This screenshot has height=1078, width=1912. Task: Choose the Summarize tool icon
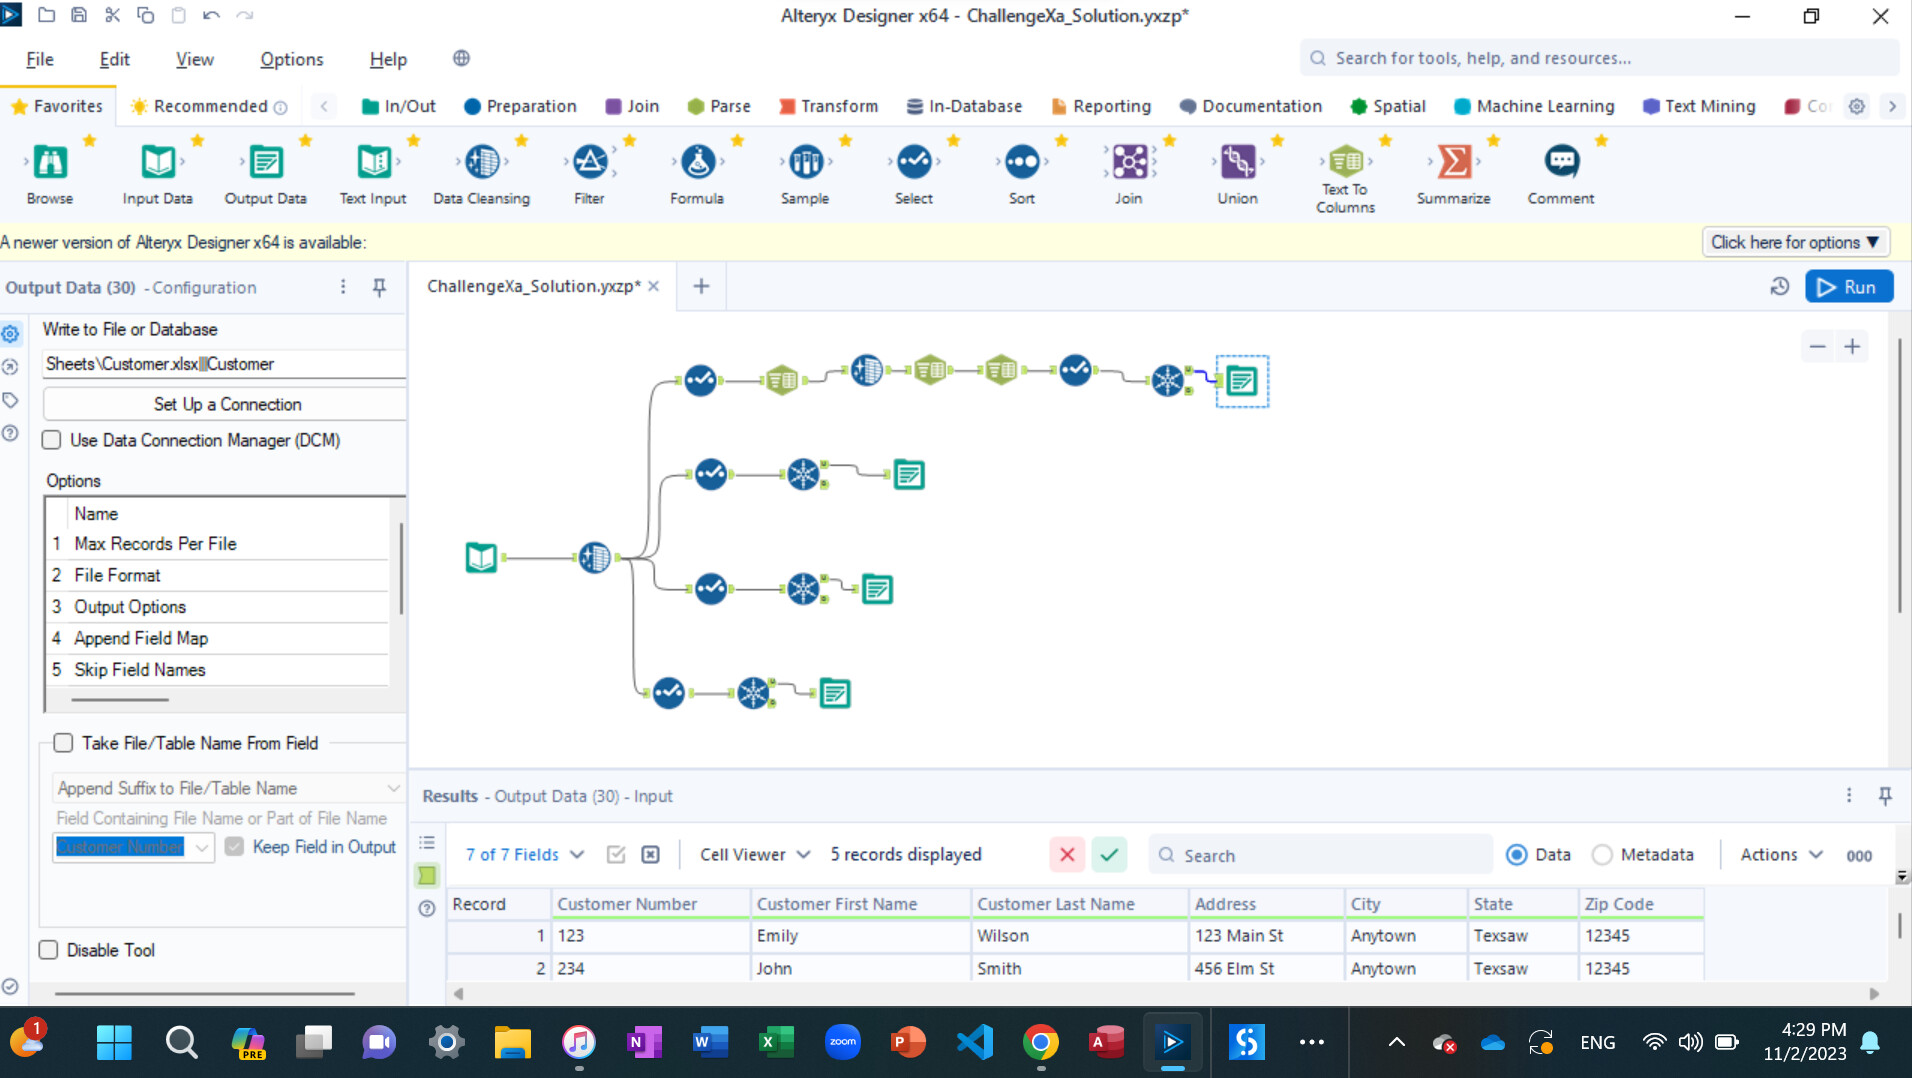click(1453, 162)
